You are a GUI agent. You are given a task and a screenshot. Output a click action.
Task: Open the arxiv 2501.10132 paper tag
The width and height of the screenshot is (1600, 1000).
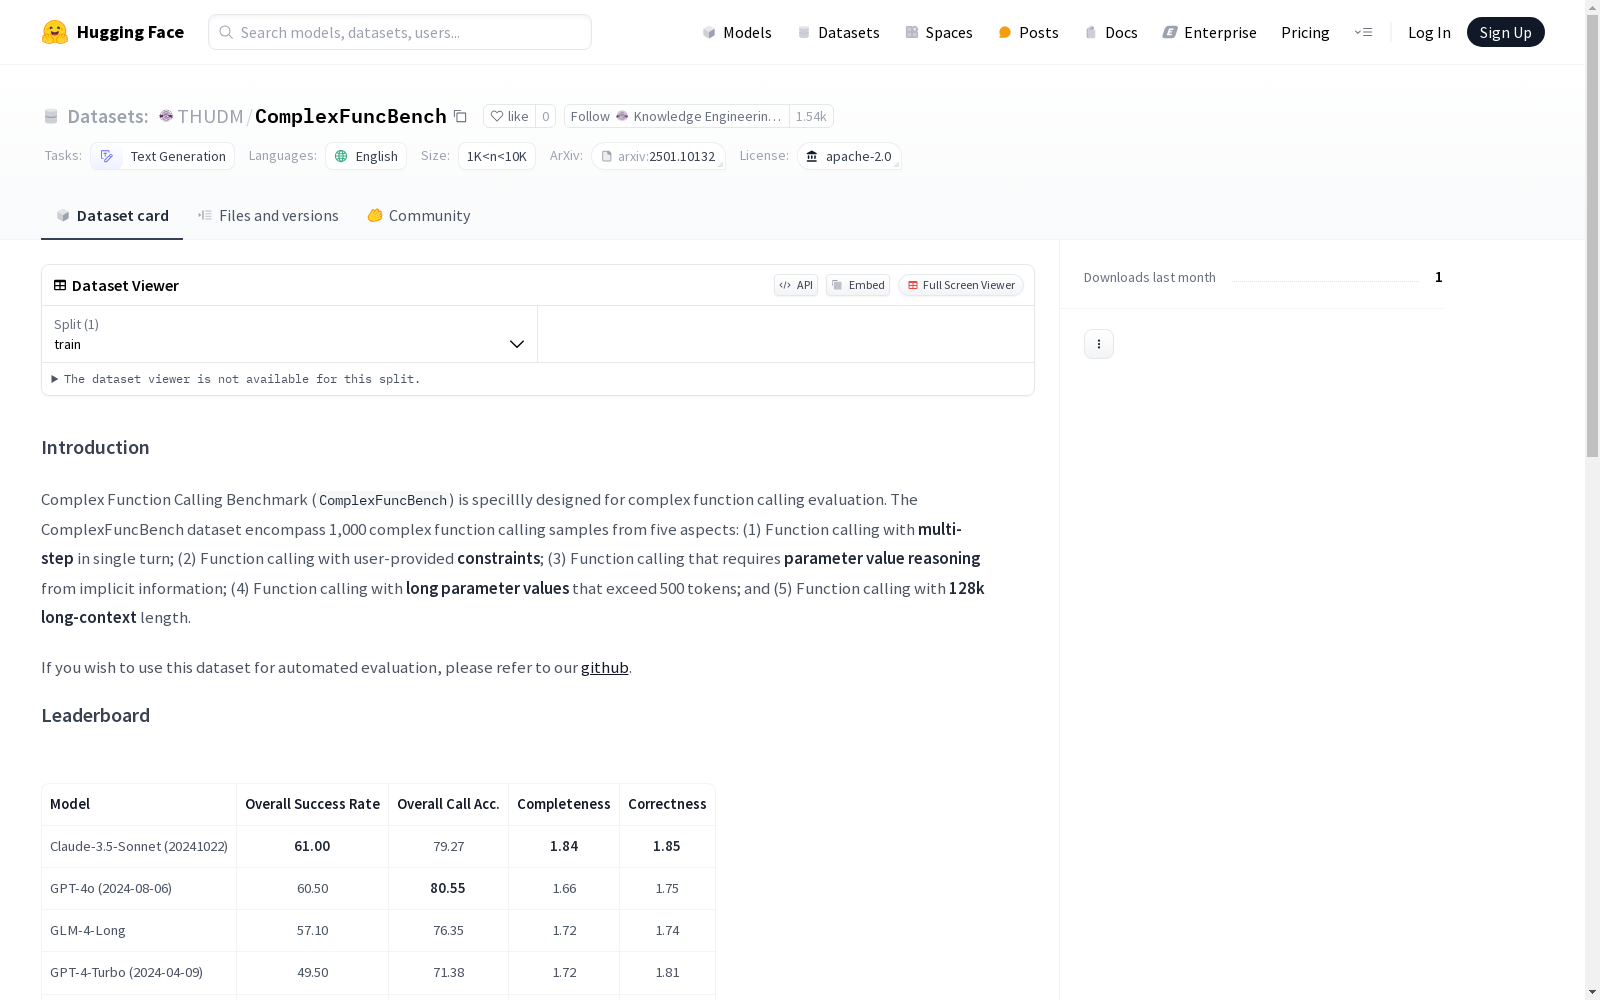pyautogui.click(x=658, y=156)
